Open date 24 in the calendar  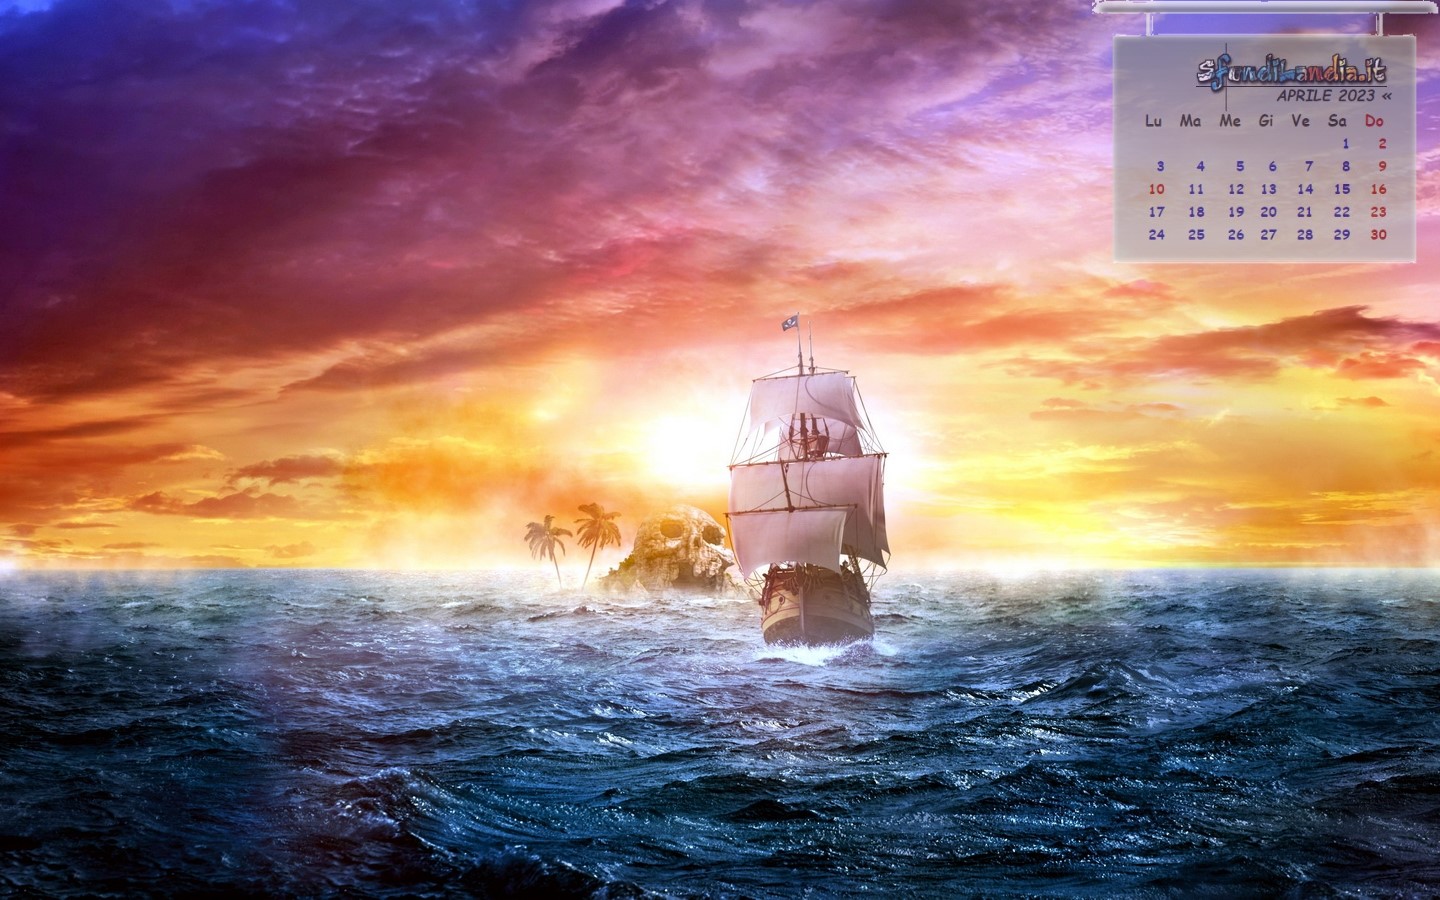(x=1157, y=234)
